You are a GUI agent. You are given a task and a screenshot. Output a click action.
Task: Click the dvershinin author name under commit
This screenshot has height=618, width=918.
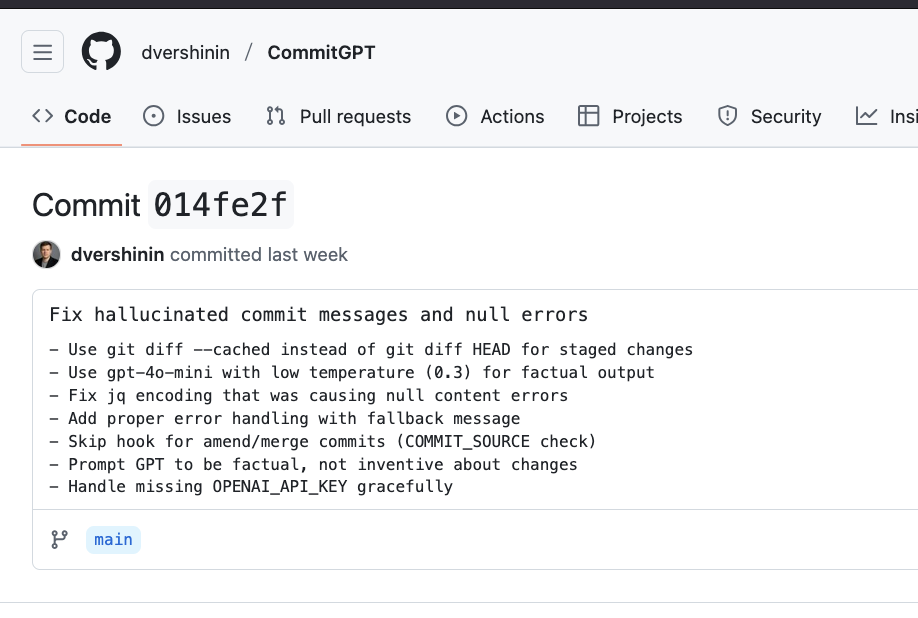(117, 254)
